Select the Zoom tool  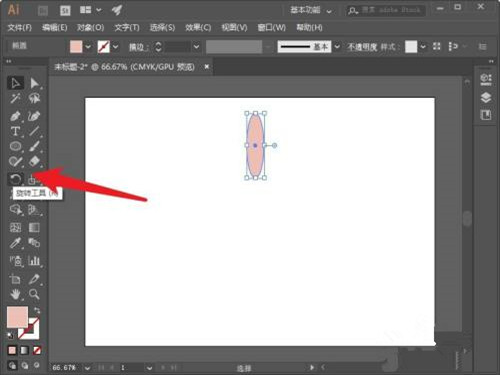[34, 294]
